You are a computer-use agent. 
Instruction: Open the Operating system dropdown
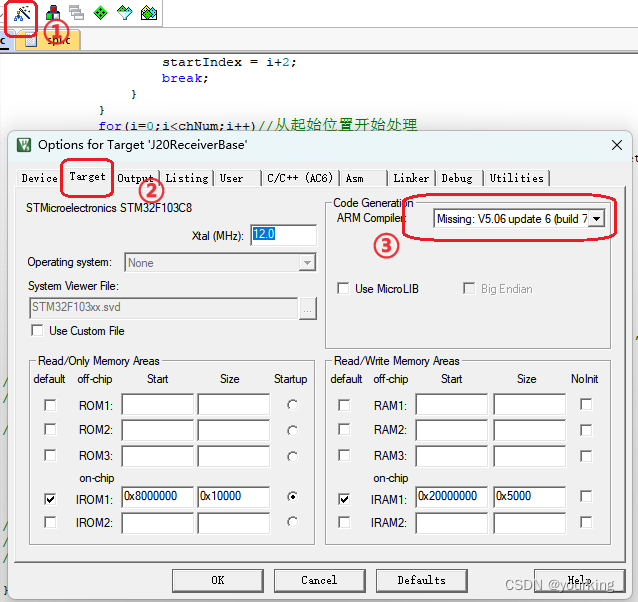(220, 263)
